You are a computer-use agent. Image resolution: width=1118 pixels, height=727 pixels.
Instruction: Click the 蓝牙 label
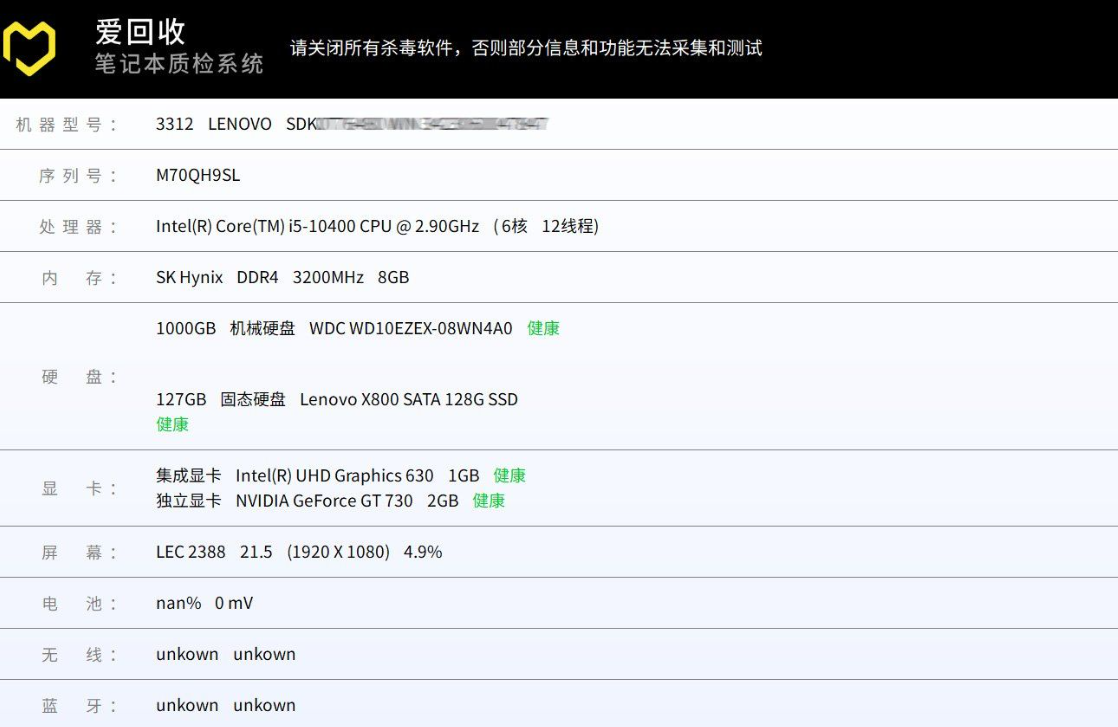point(78,706)
